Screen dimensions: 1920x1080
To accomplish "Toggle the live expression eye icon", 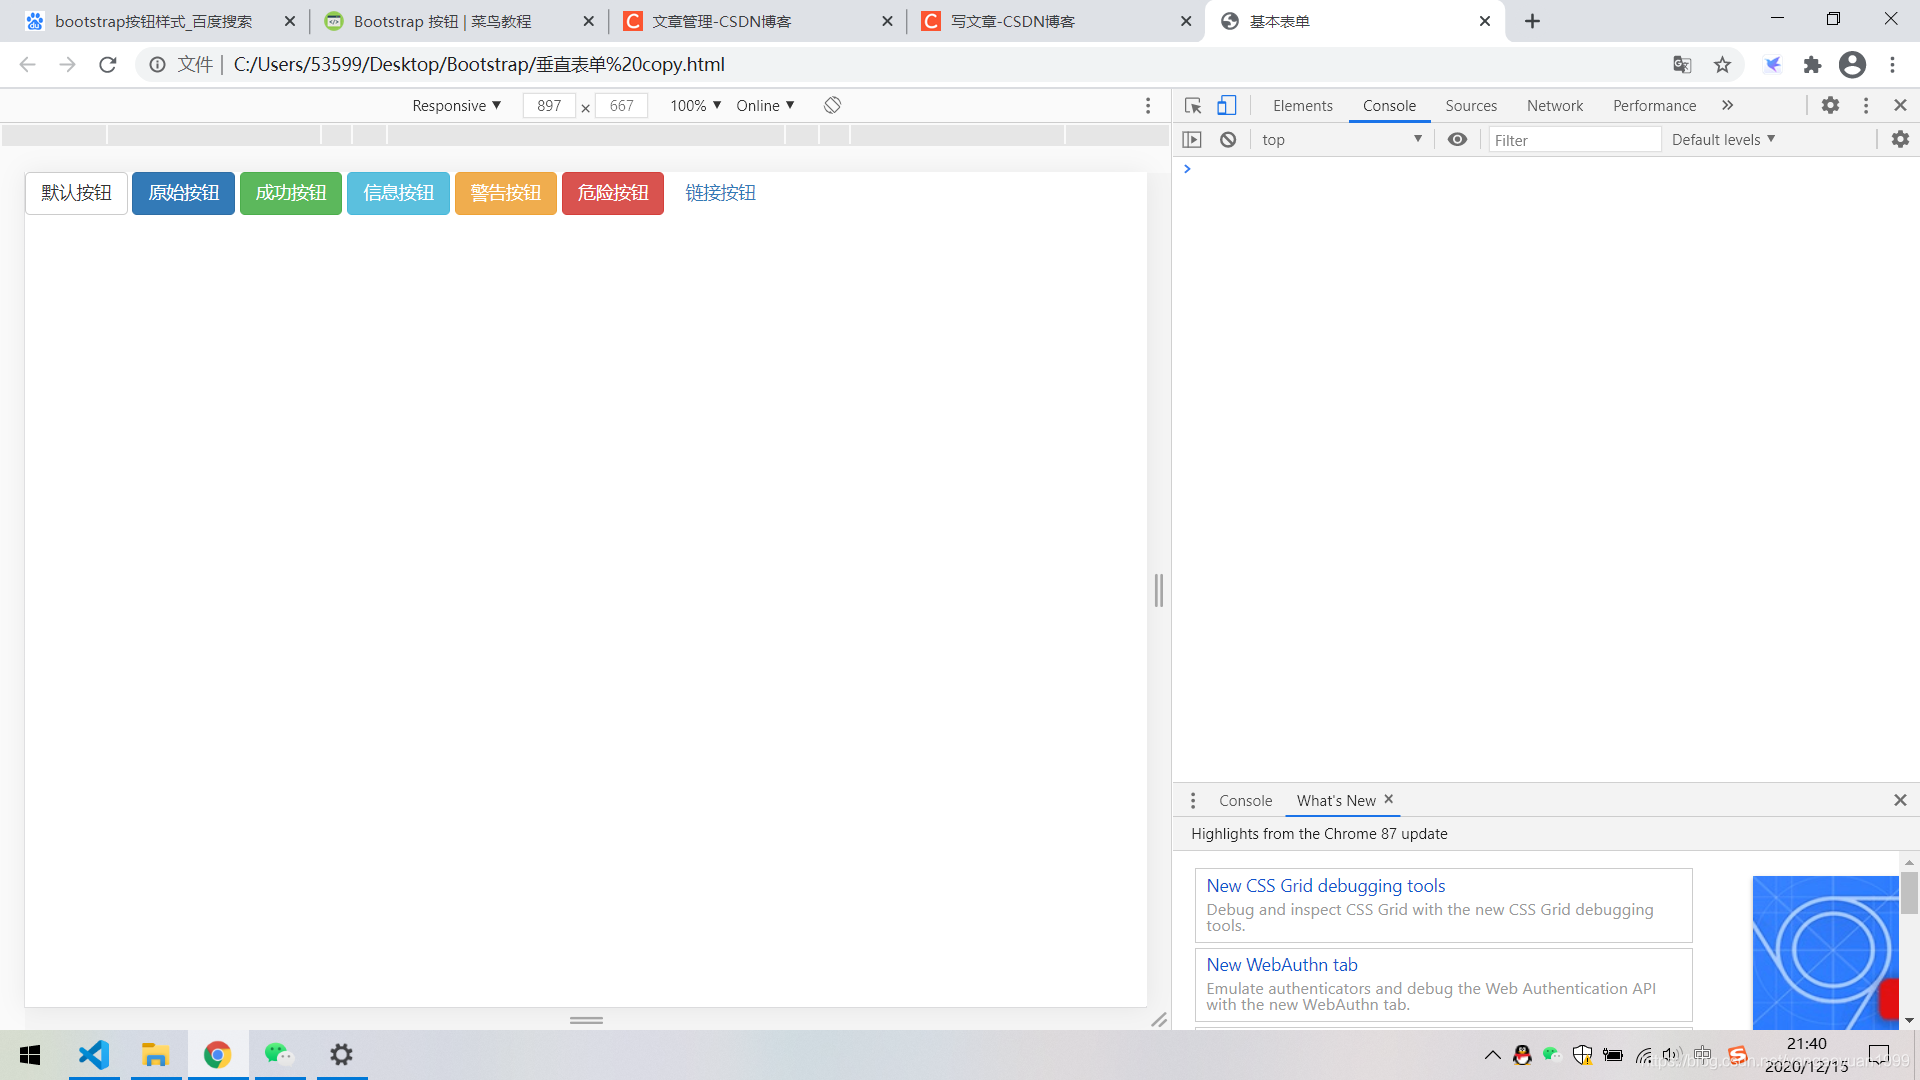I will coord(1457,140).
